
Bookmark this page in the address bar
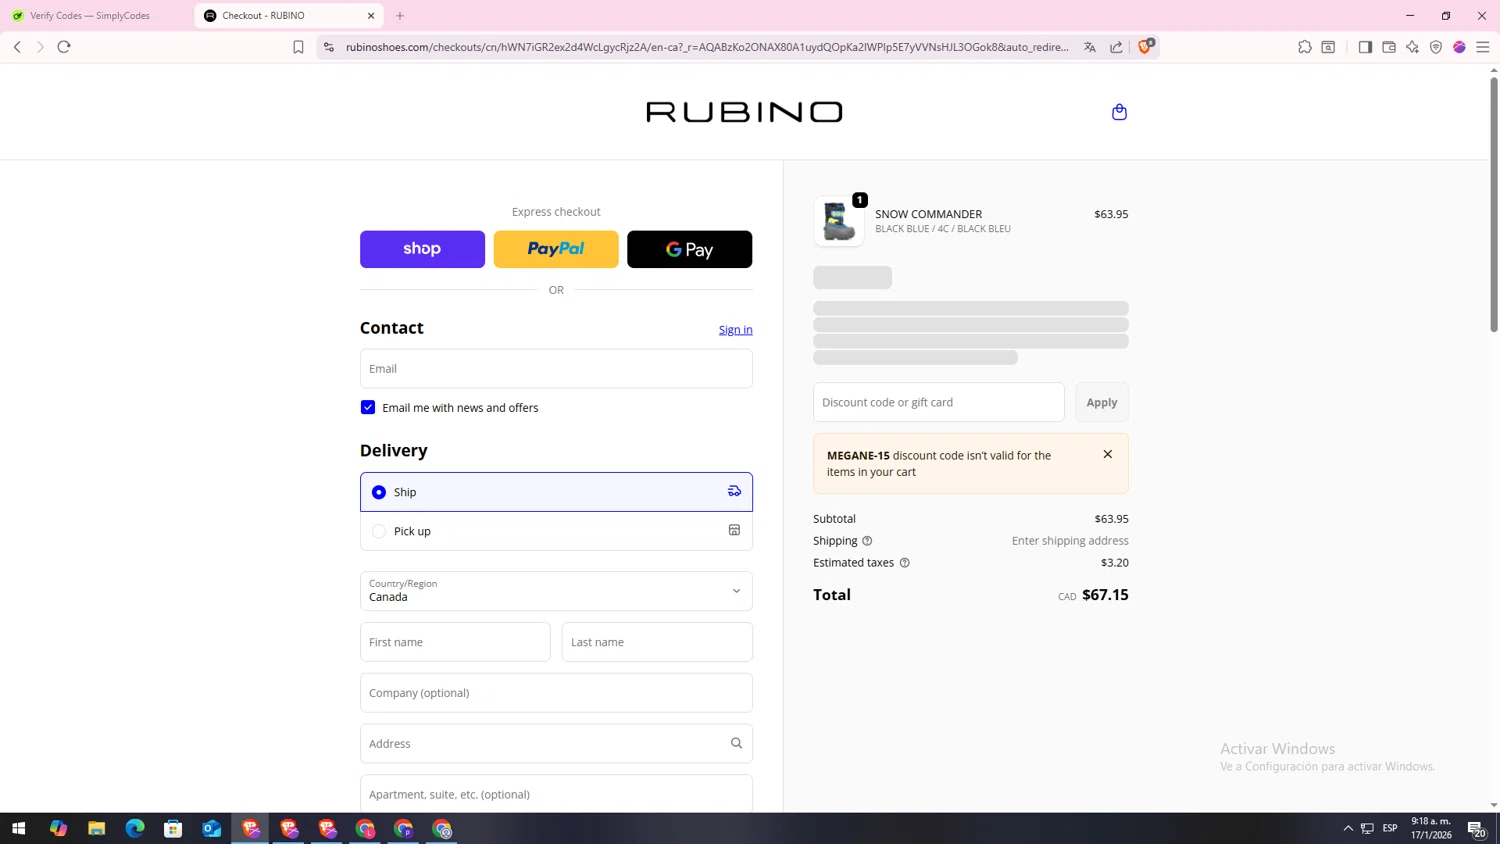(298, 47)
